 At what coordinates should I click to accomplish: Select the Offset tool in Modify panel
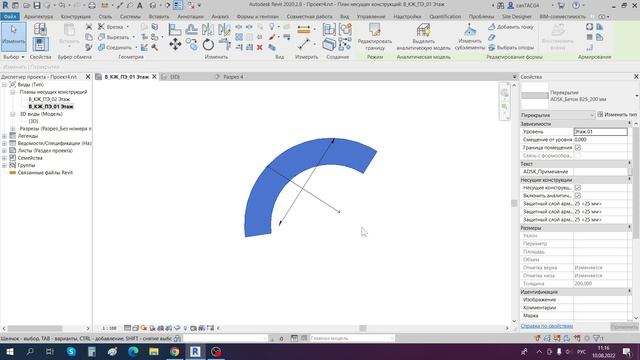[191, 29]
